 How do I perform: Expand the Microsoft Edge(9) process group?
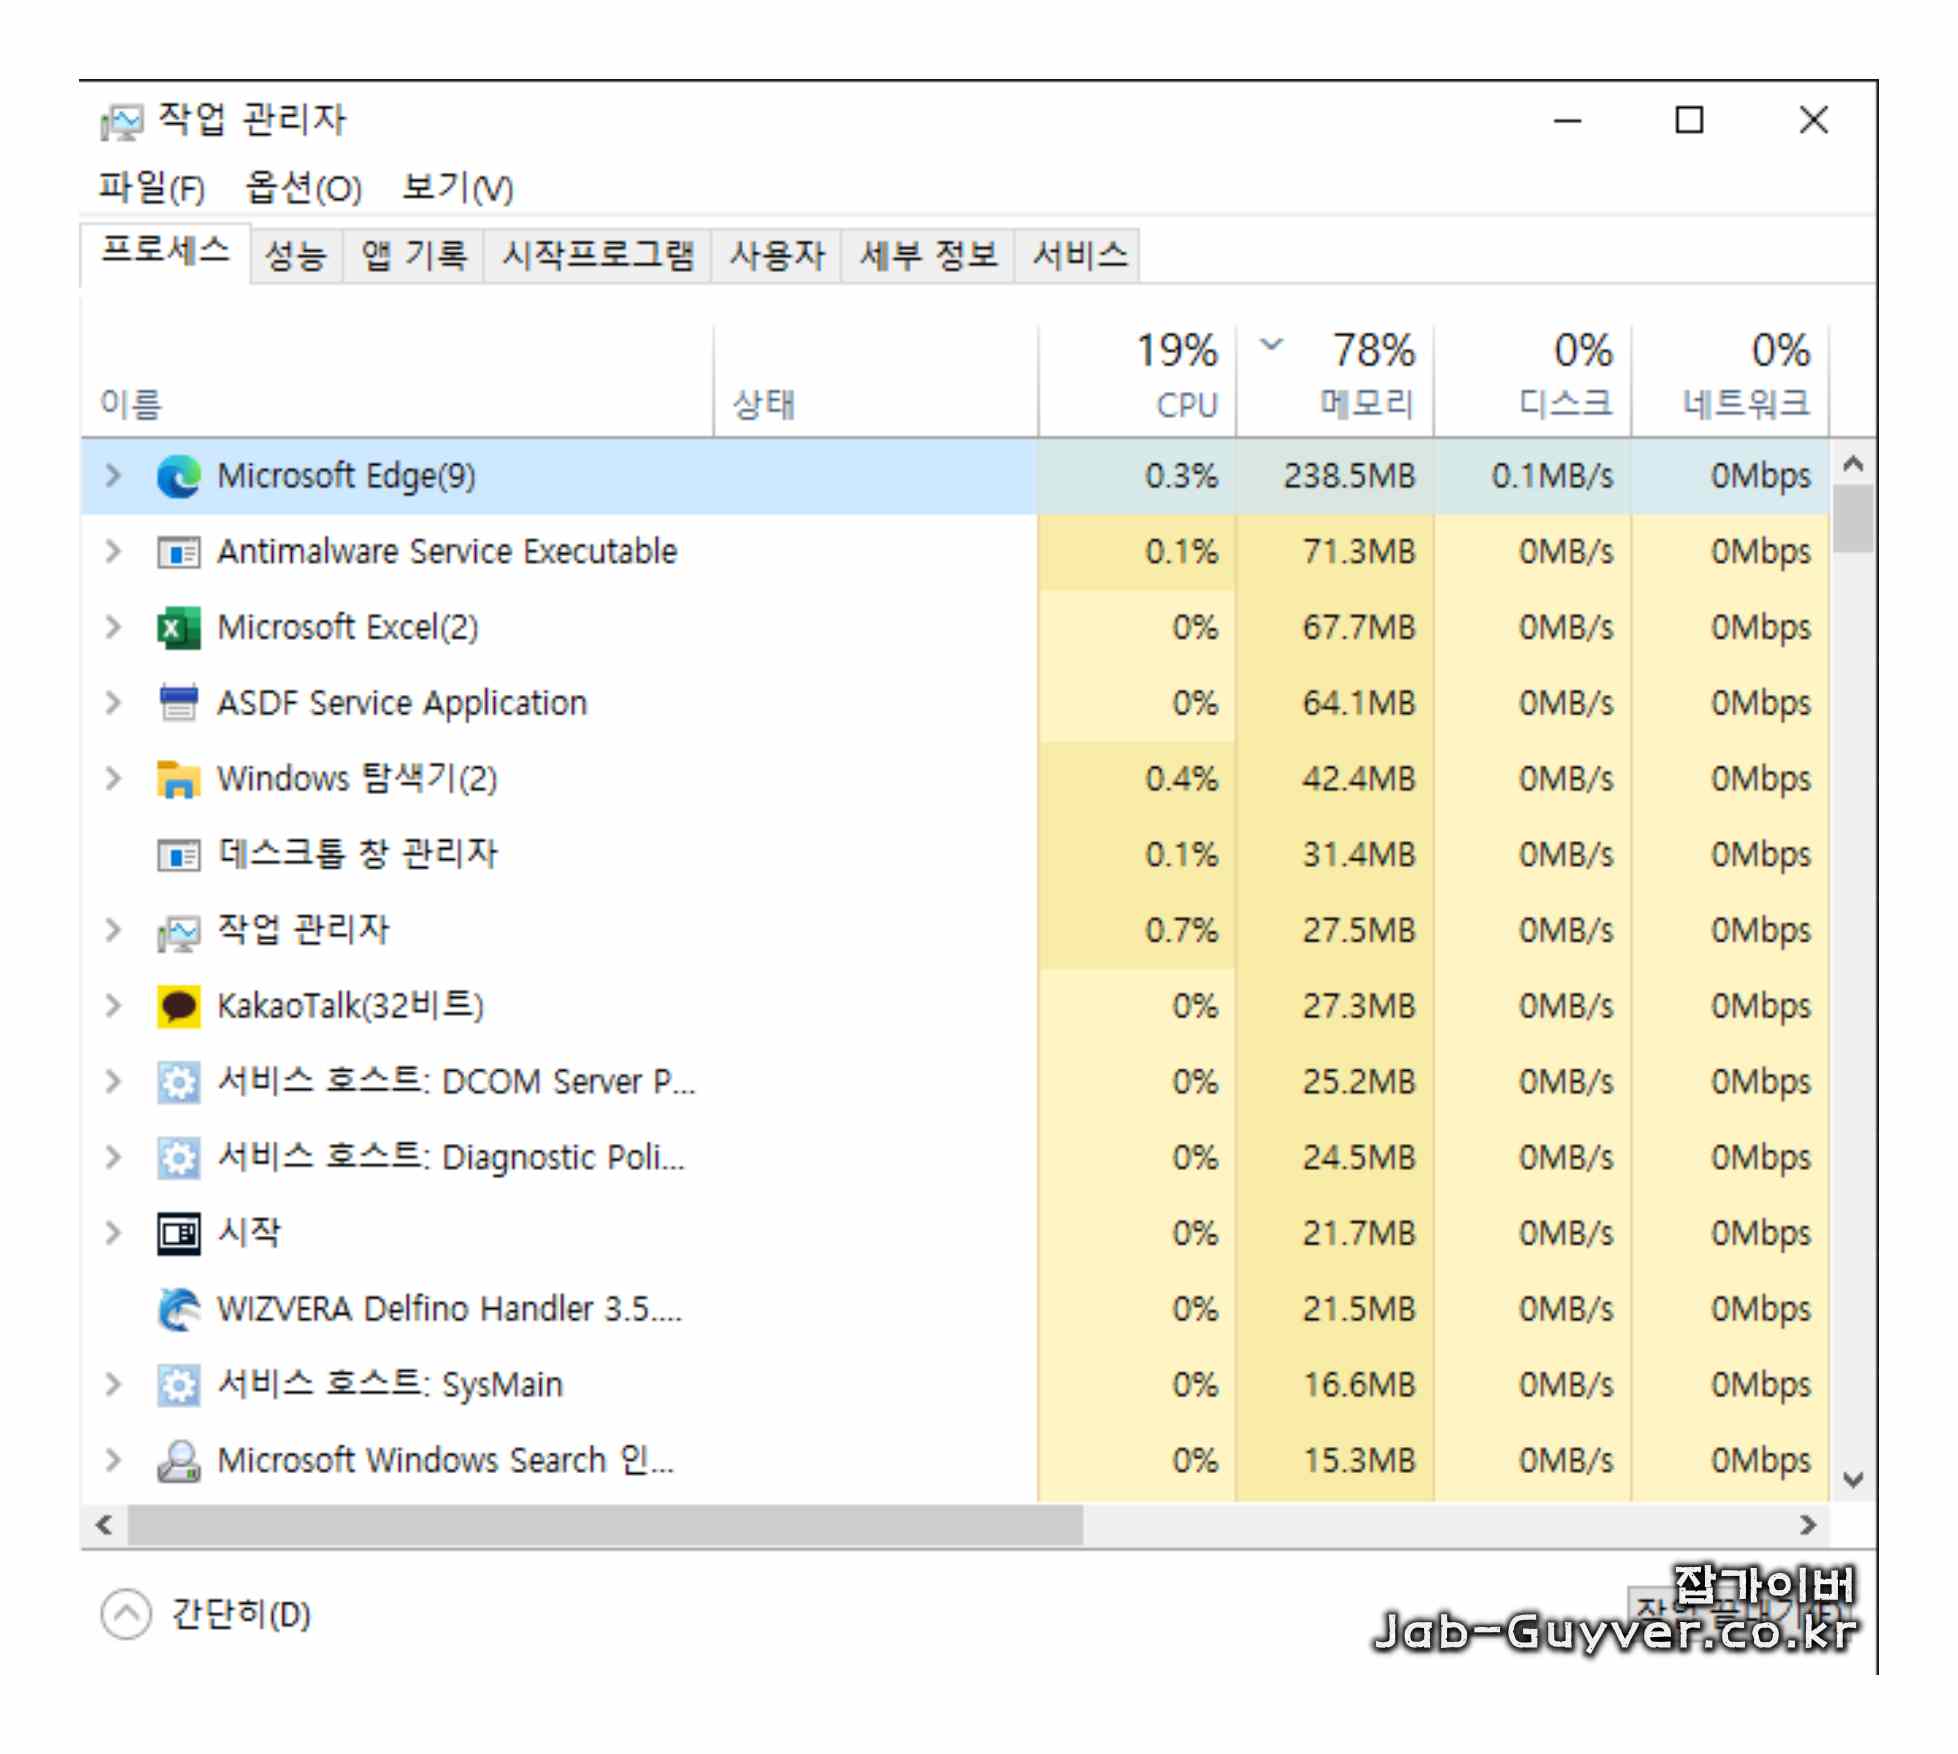[113, 476]
